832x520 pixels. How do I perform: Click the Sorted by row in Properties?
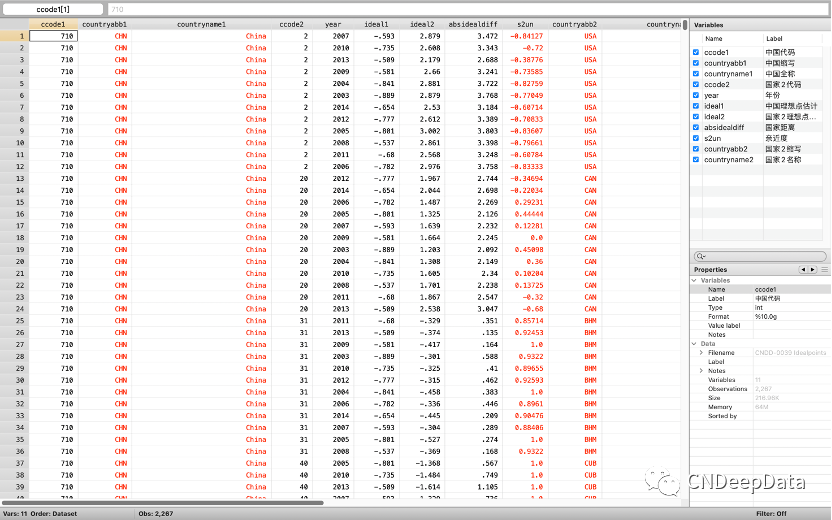click(761, 416)
